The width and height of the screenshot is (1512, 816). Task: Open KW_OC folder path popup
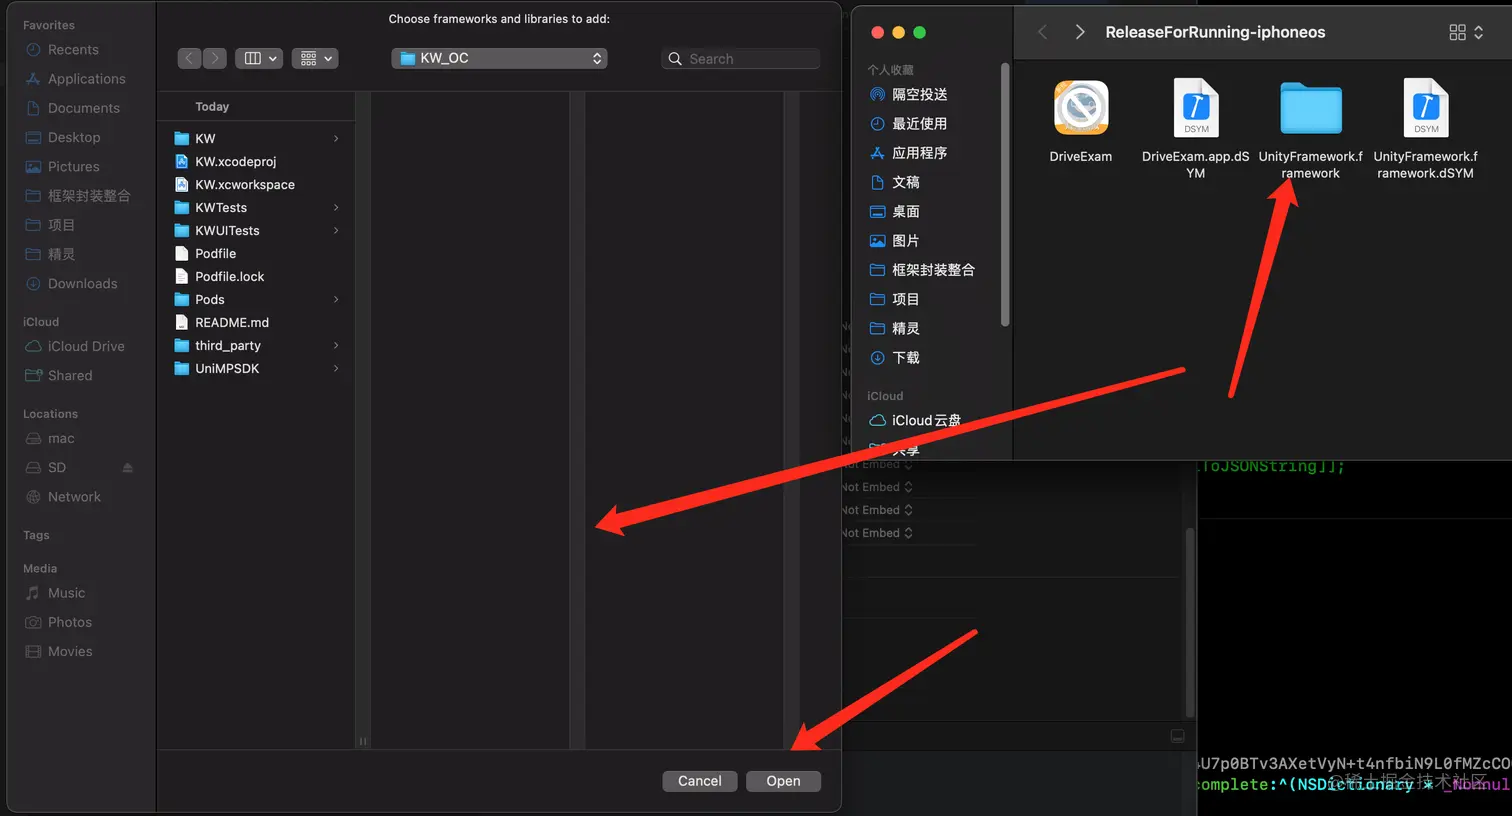click(x=499, y=59)
